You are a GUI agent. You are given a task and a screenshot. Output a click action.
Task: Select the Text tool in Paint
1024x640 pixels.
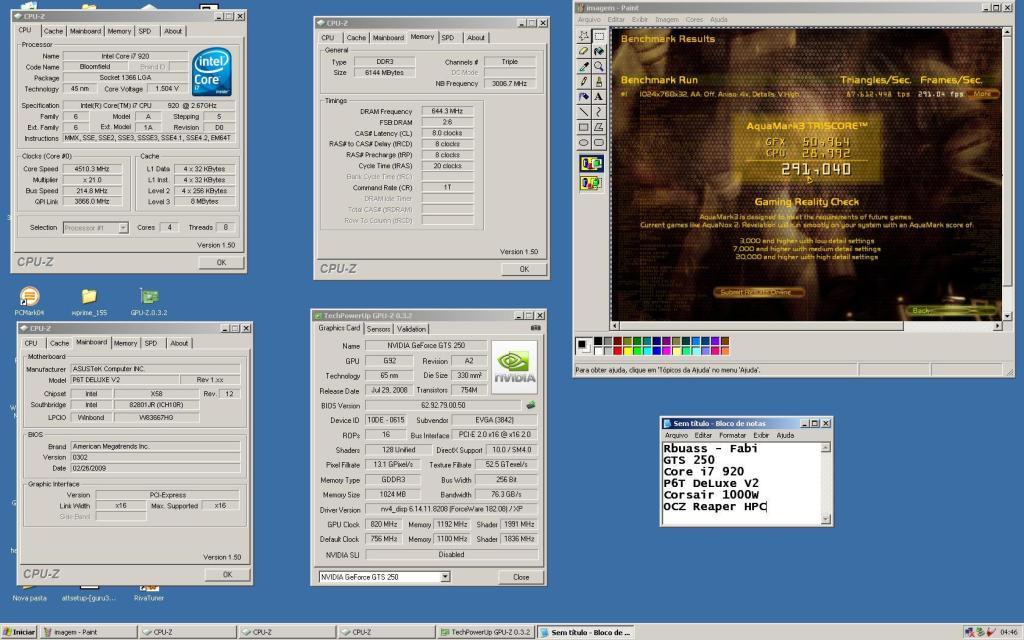598,97
